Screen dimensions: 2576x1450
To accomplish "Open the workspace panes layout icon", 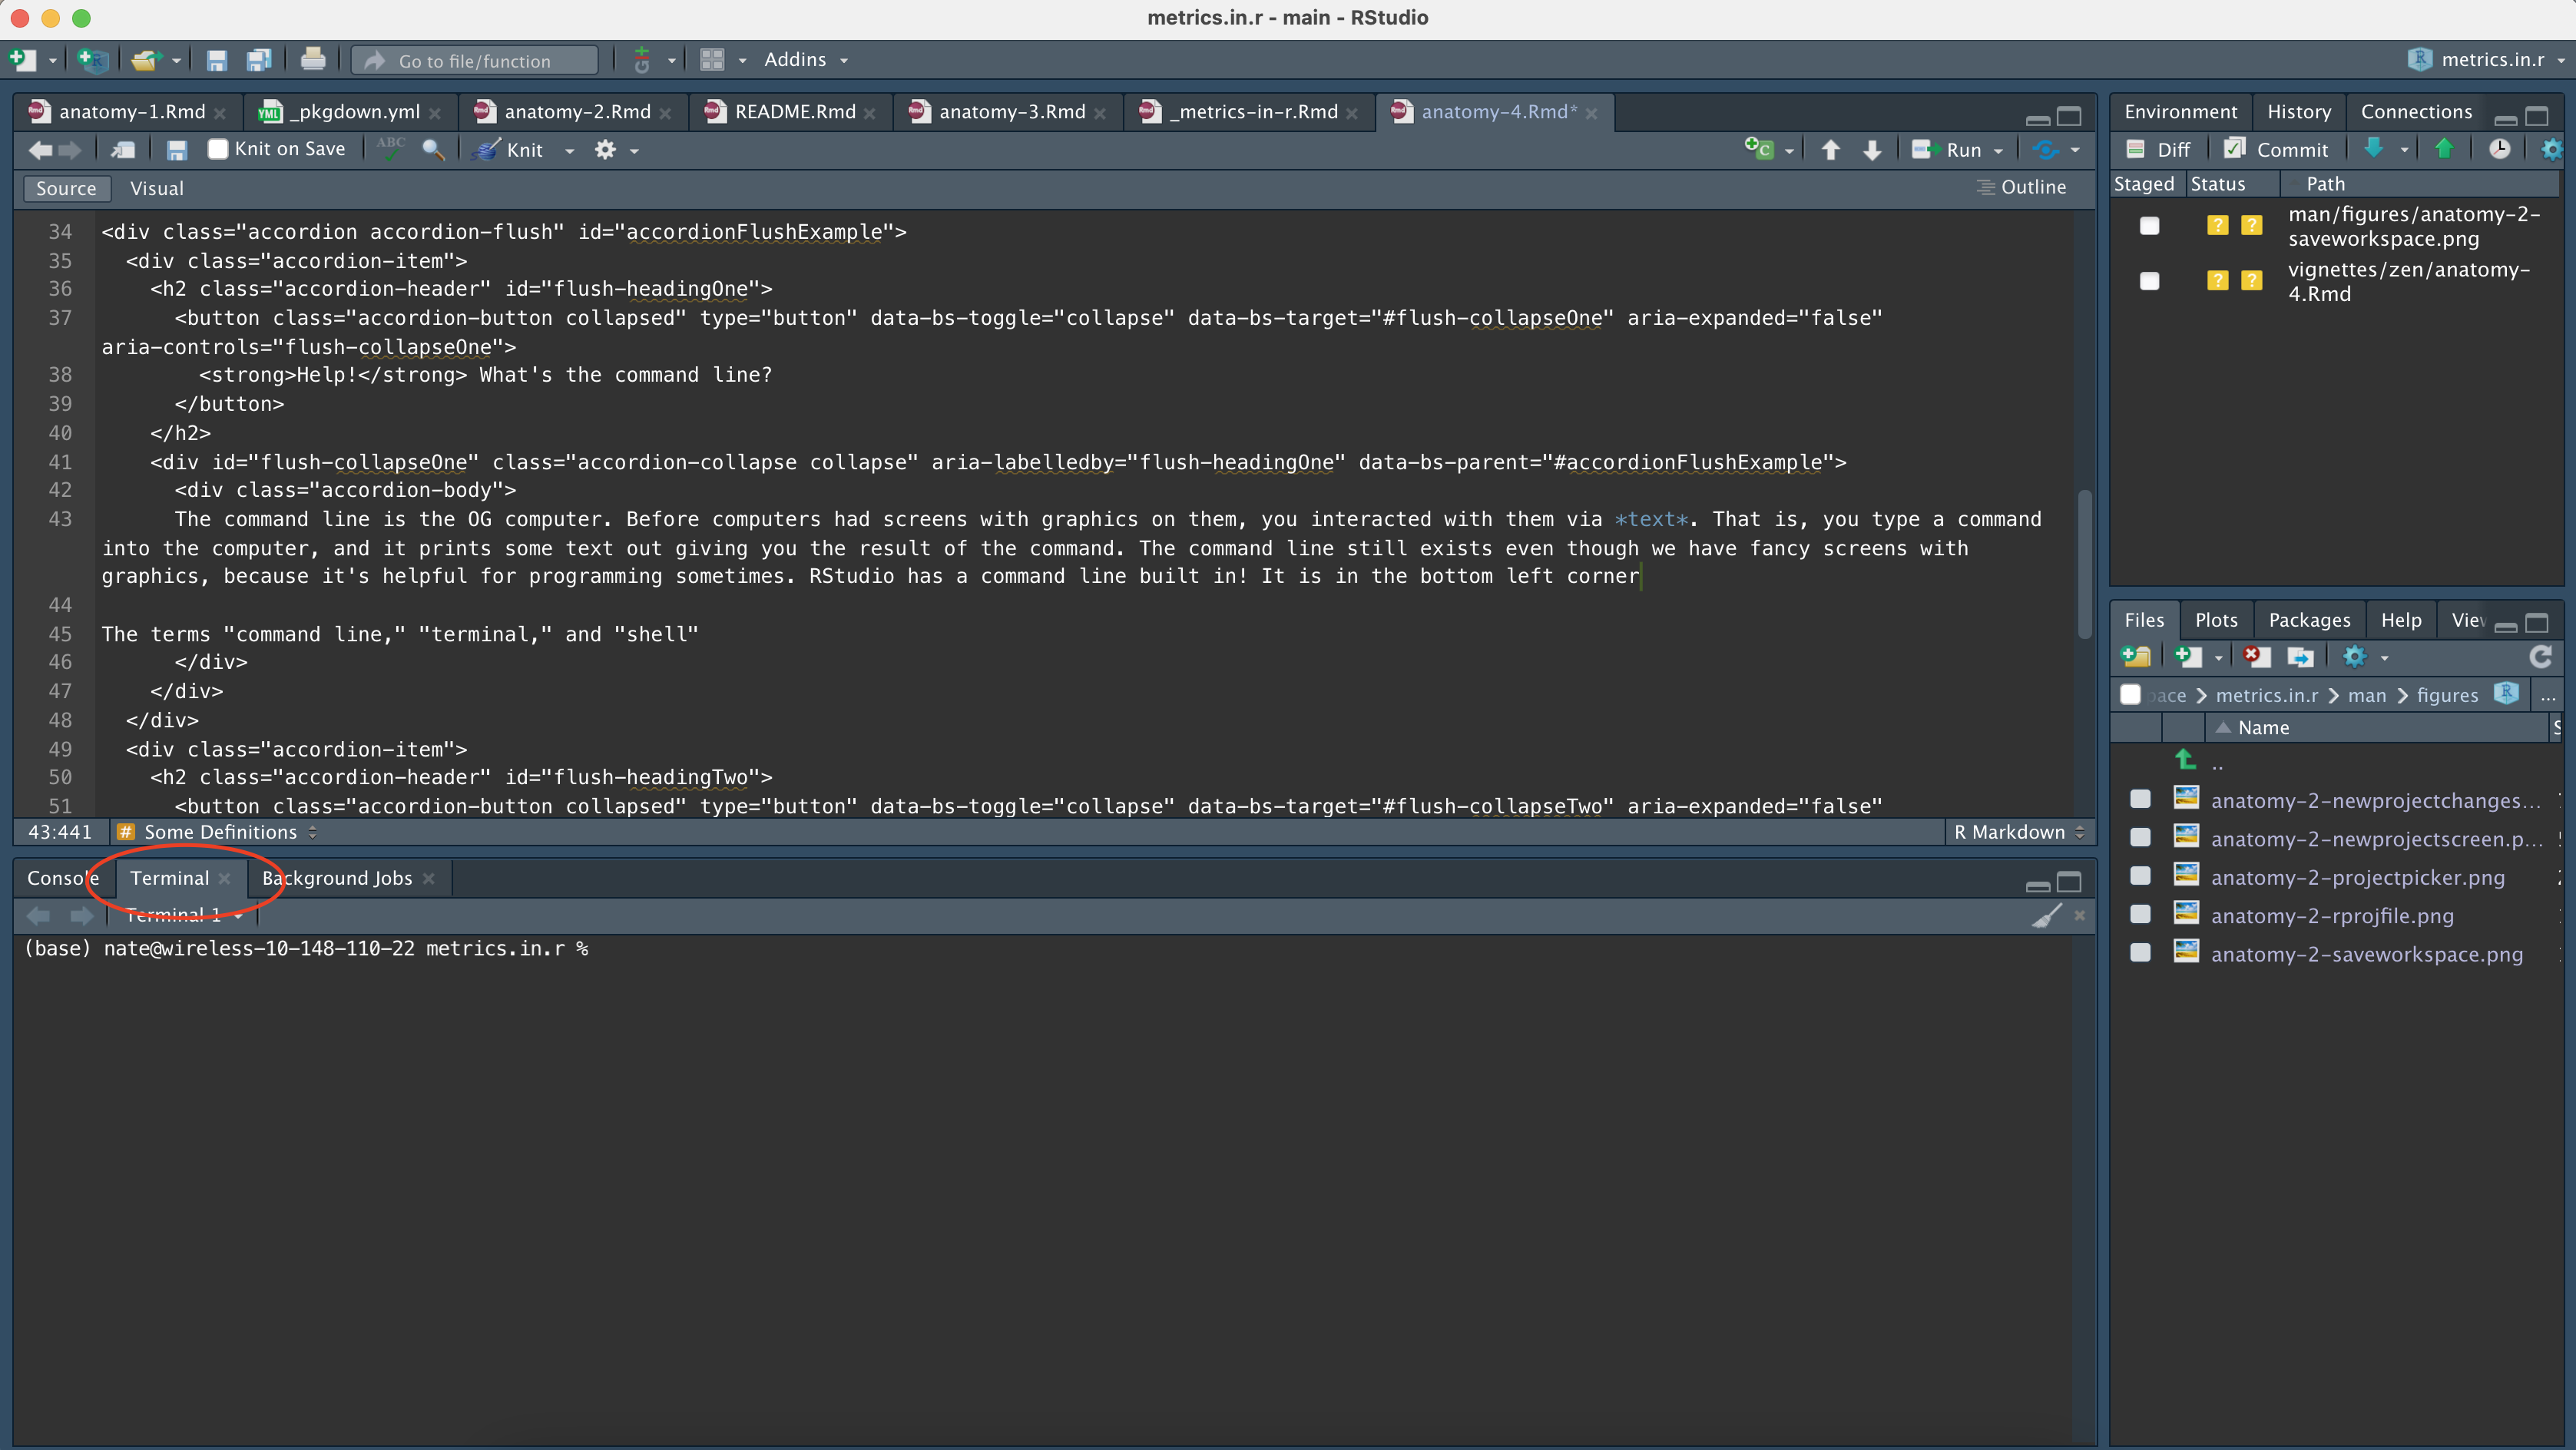I will click(x=712, y=60).
